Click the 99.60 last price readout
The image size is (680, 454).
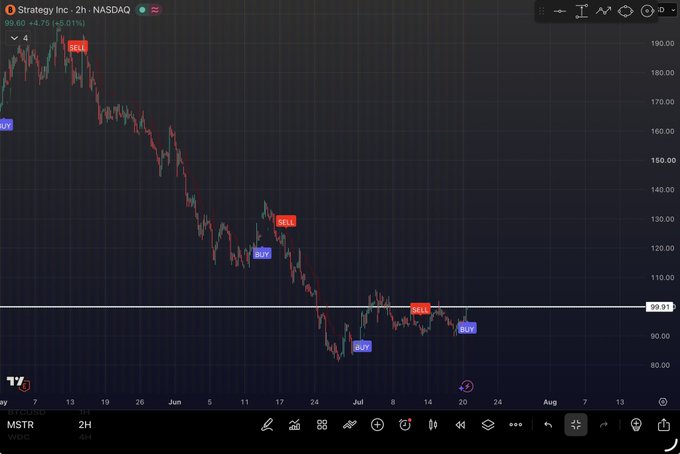pyautogui.click(x=15, y=23)
